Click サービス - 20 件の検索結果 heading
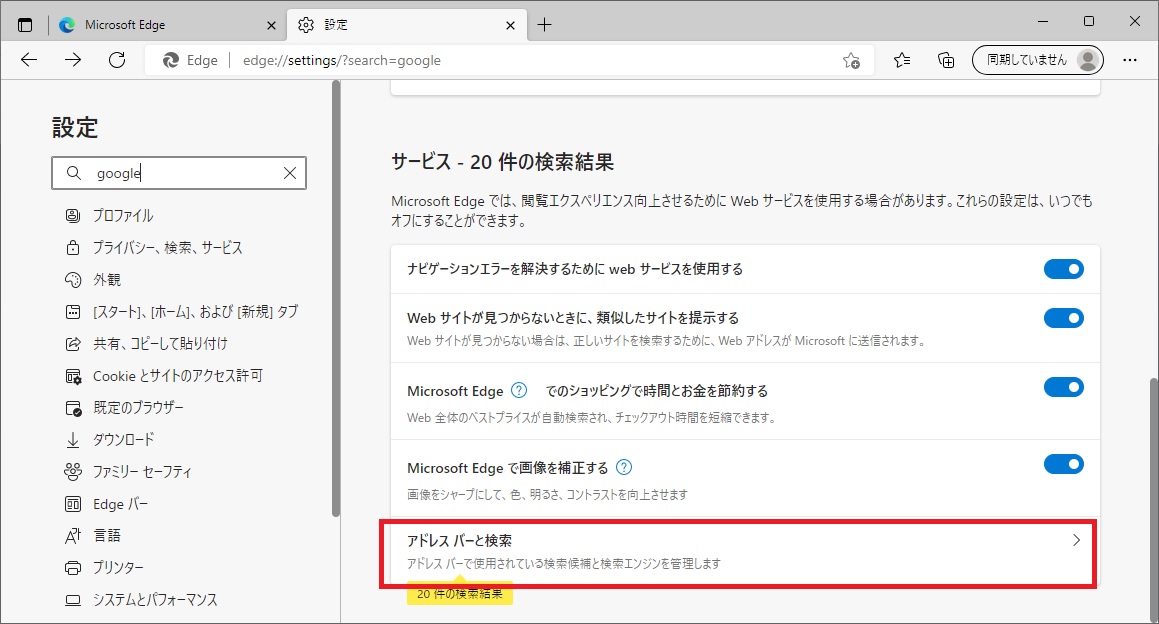 [x=503, y=162]
